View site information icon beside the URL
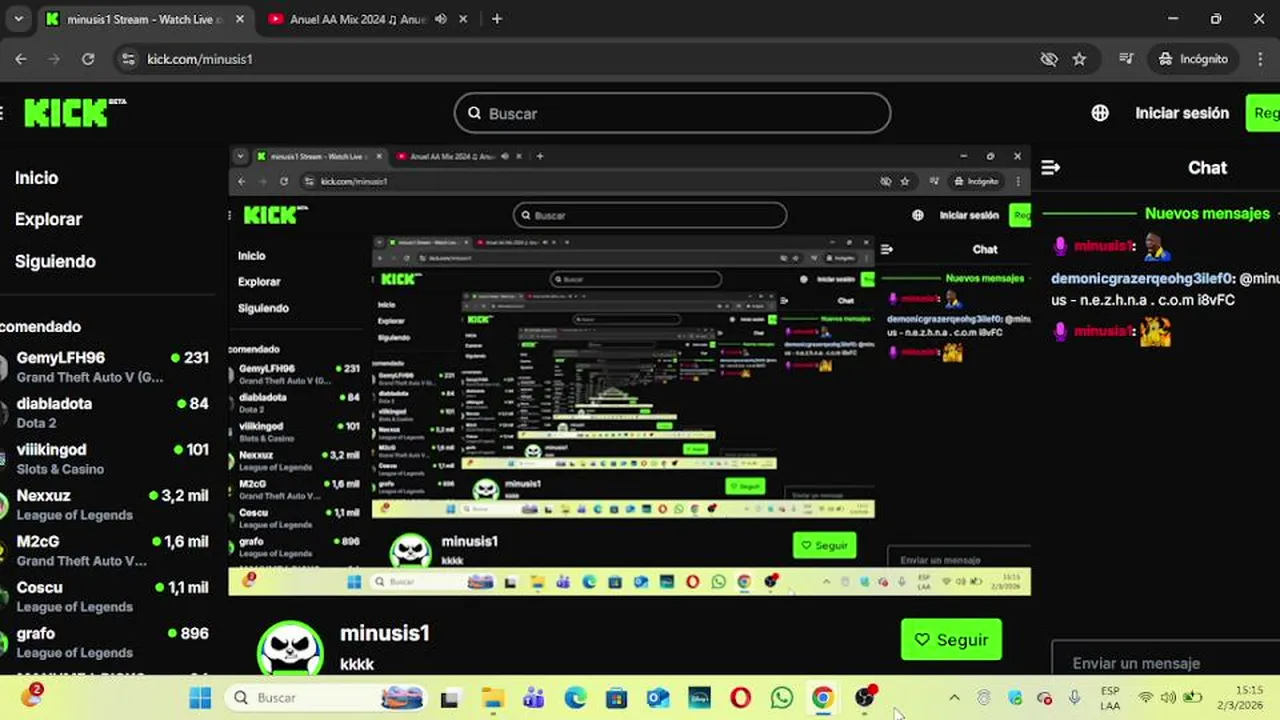The height and width of the screenshot is (720, 1280). pyautogui.click(x=127, y=59)
